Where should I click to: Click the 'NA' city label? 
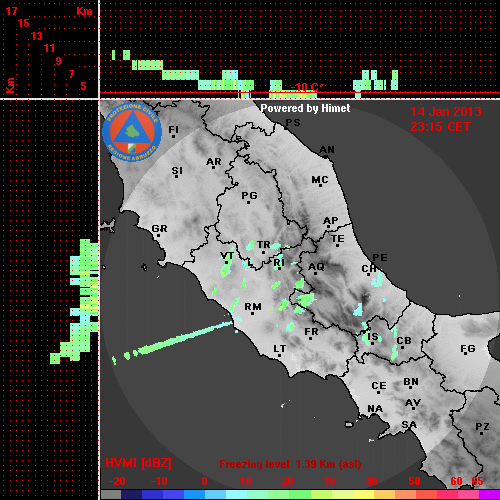[x=375, y=409]
